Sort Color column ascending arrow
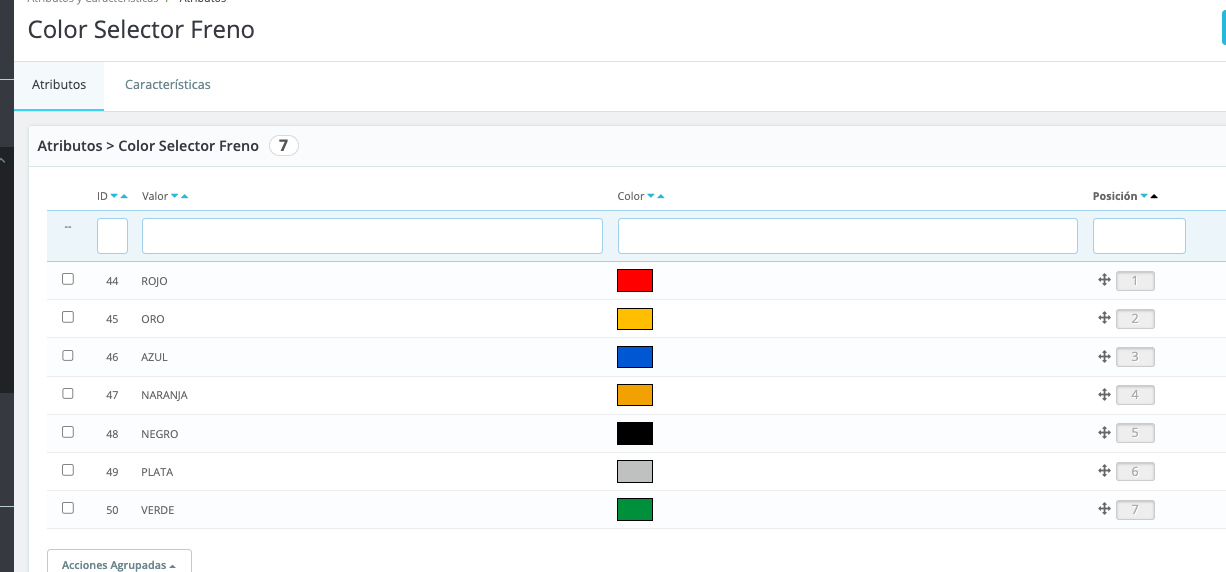 point(661,197)
